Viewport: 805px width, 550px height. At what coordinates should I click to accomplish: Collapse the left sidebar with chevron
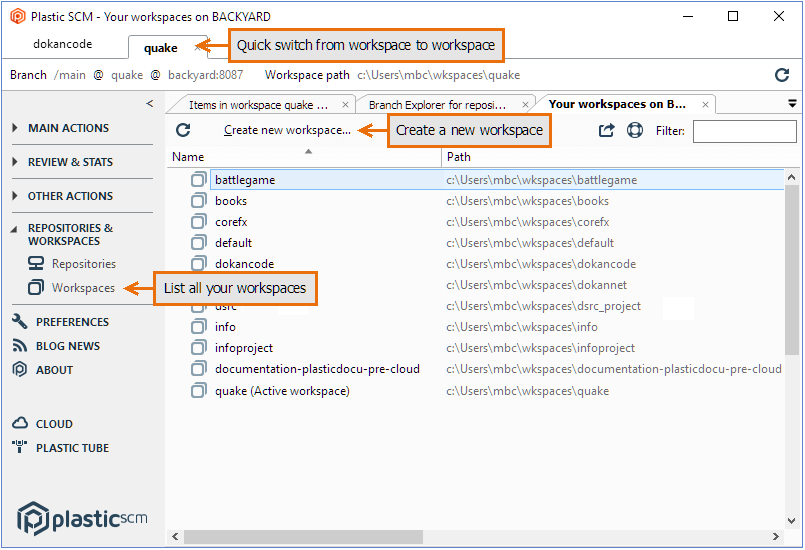point(149,103)
